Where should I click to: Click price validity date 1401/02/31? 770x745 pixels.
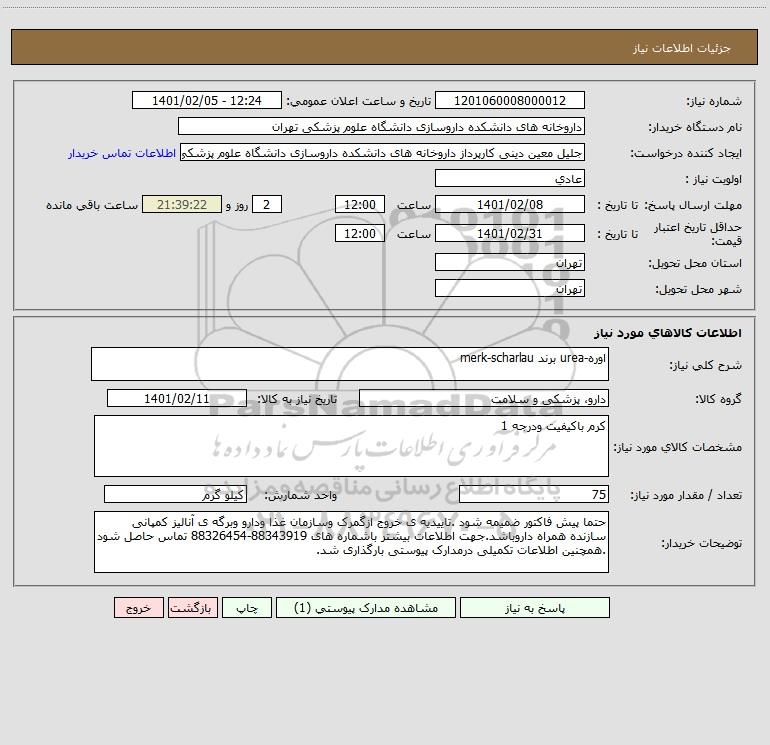pyautogui.click(x=510, y=233)
